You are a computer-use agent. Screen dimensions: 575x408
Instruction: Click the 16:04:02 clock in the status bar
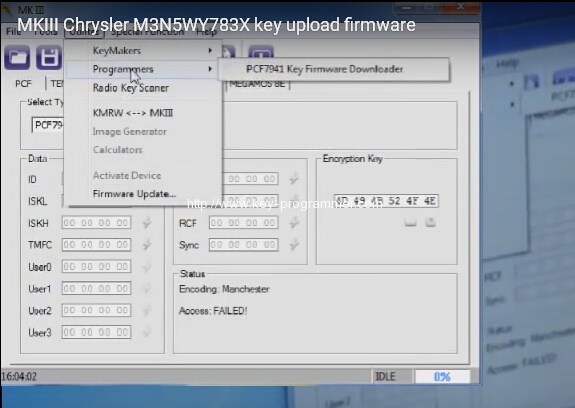point(19,376)
